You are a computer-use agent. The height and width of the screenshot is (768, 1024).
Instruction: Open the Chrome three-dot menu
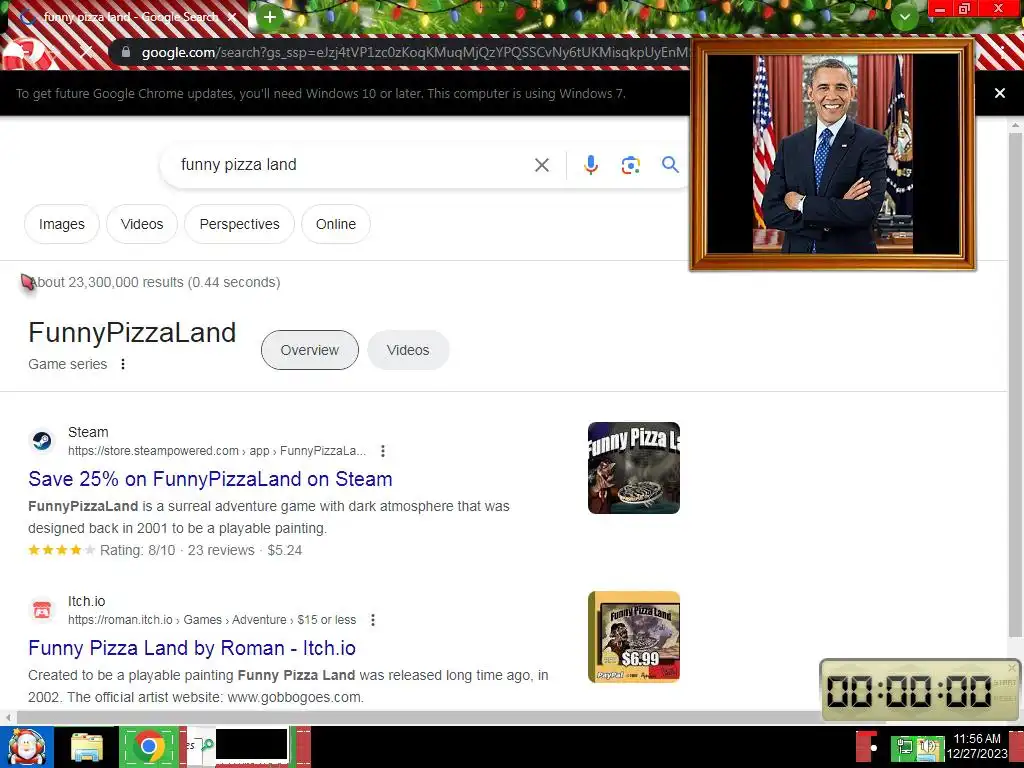point(1002,52)
